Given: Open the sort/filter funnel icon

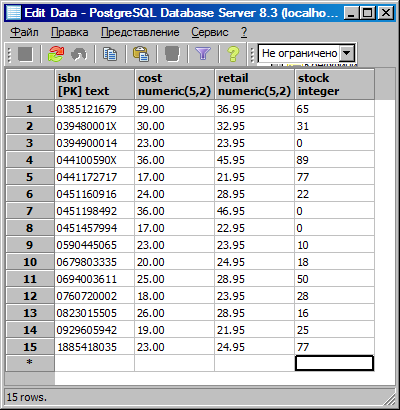Looking at the screenshot, I should click(x=203, y=54).
